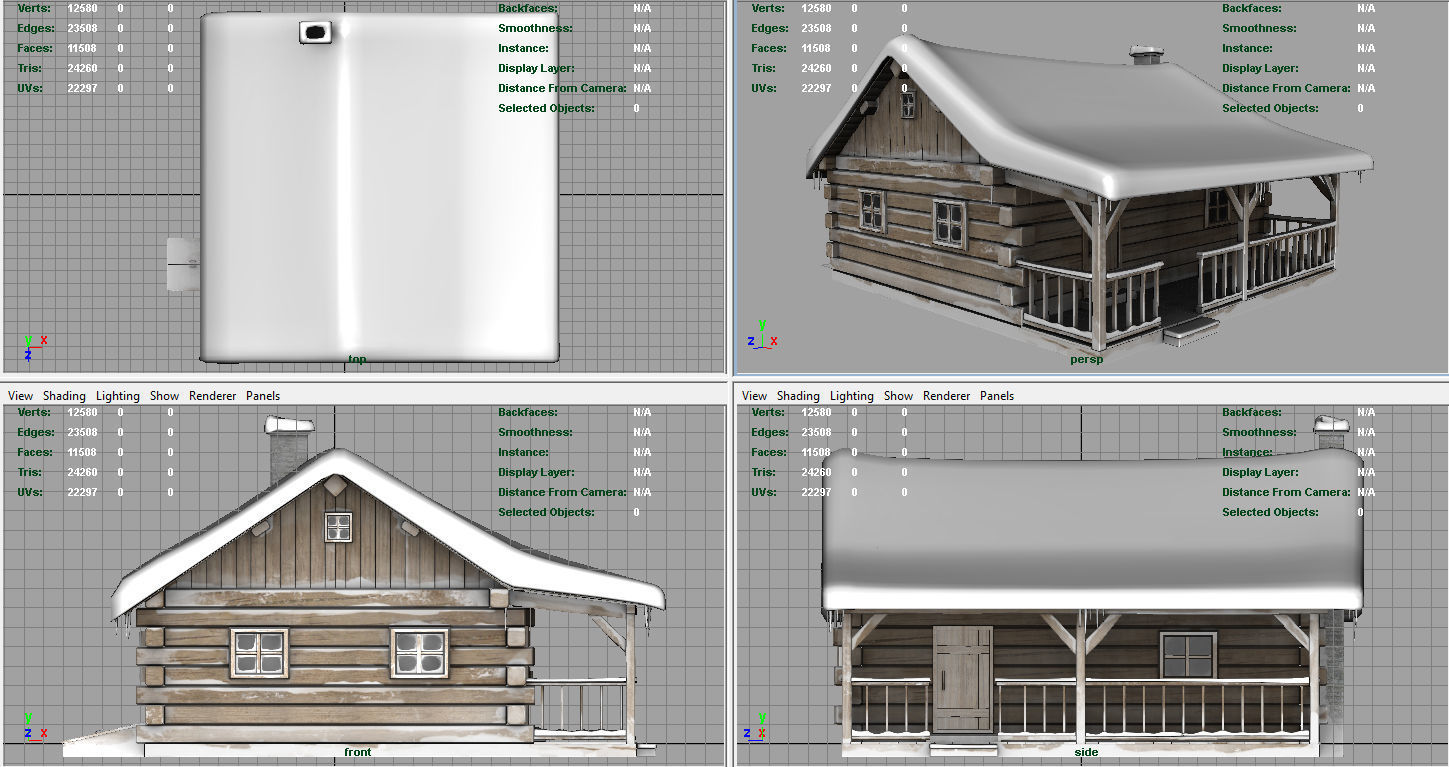Click the 'side' camera name label
Viewport: 1449px width, 767px height.
[x=1086, y=752]
